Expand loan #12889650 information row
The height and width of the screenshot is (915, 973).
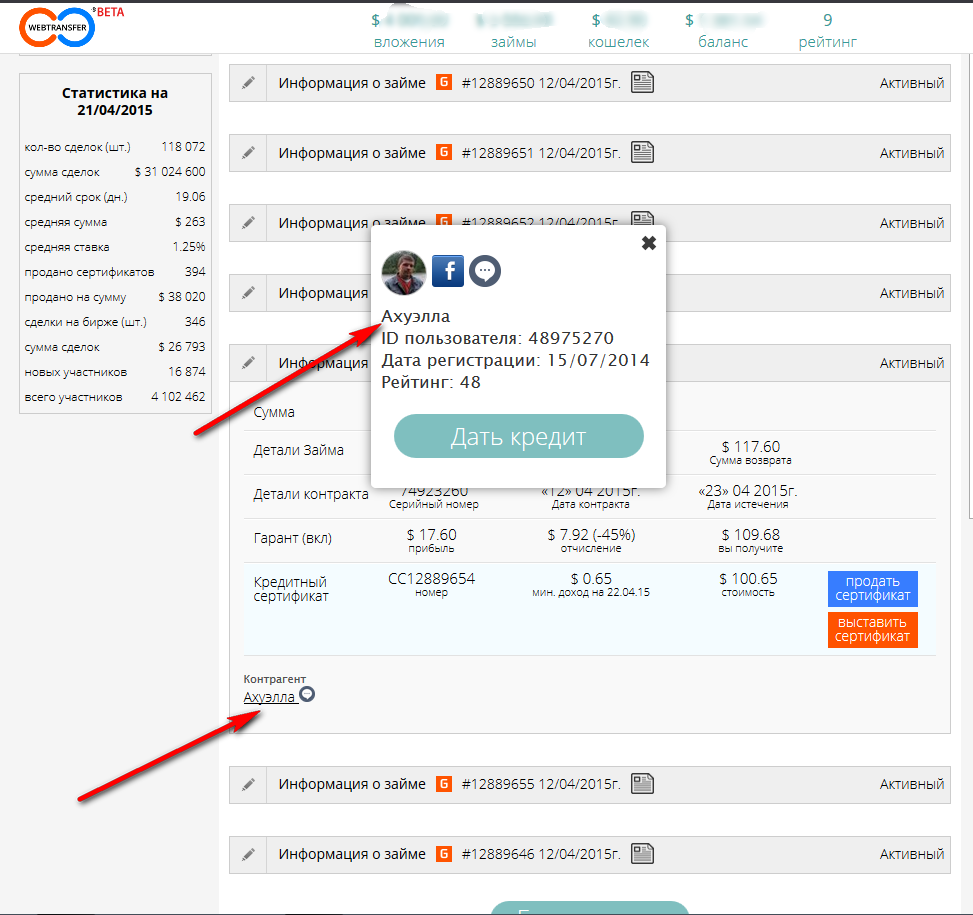coord(590,83)
